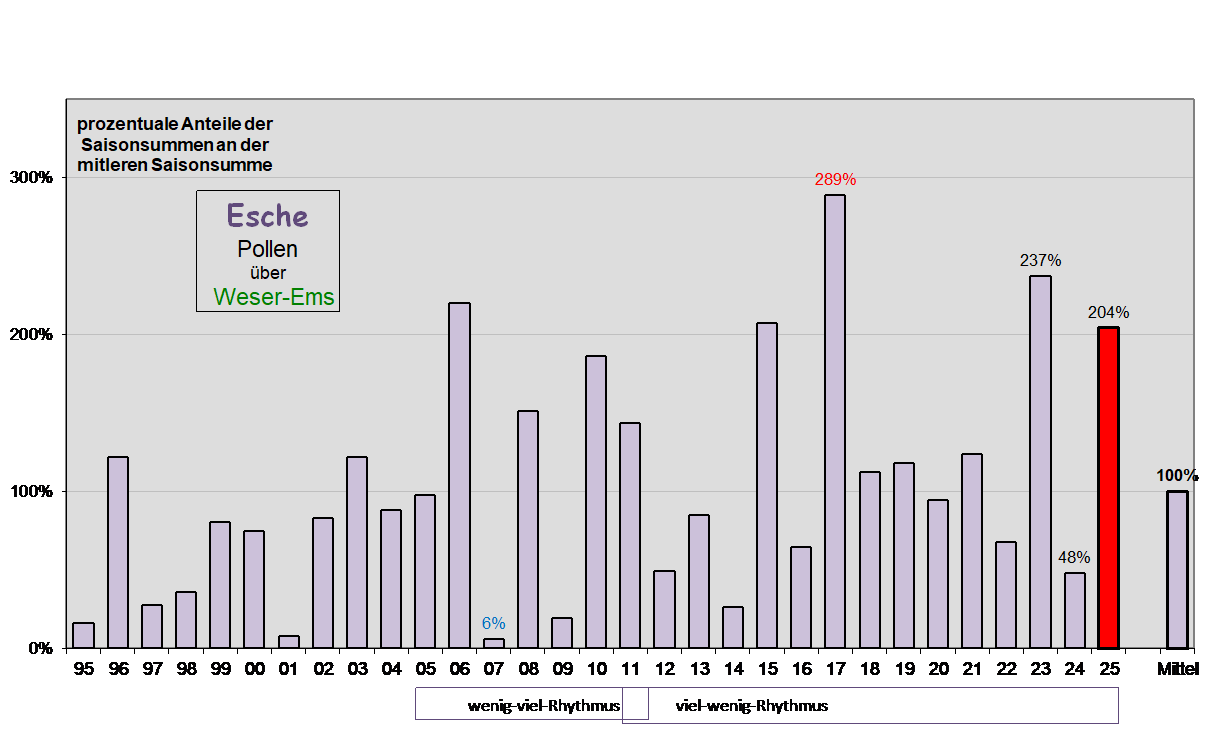Click the green Weser-Ems text

tap(274, 297)
